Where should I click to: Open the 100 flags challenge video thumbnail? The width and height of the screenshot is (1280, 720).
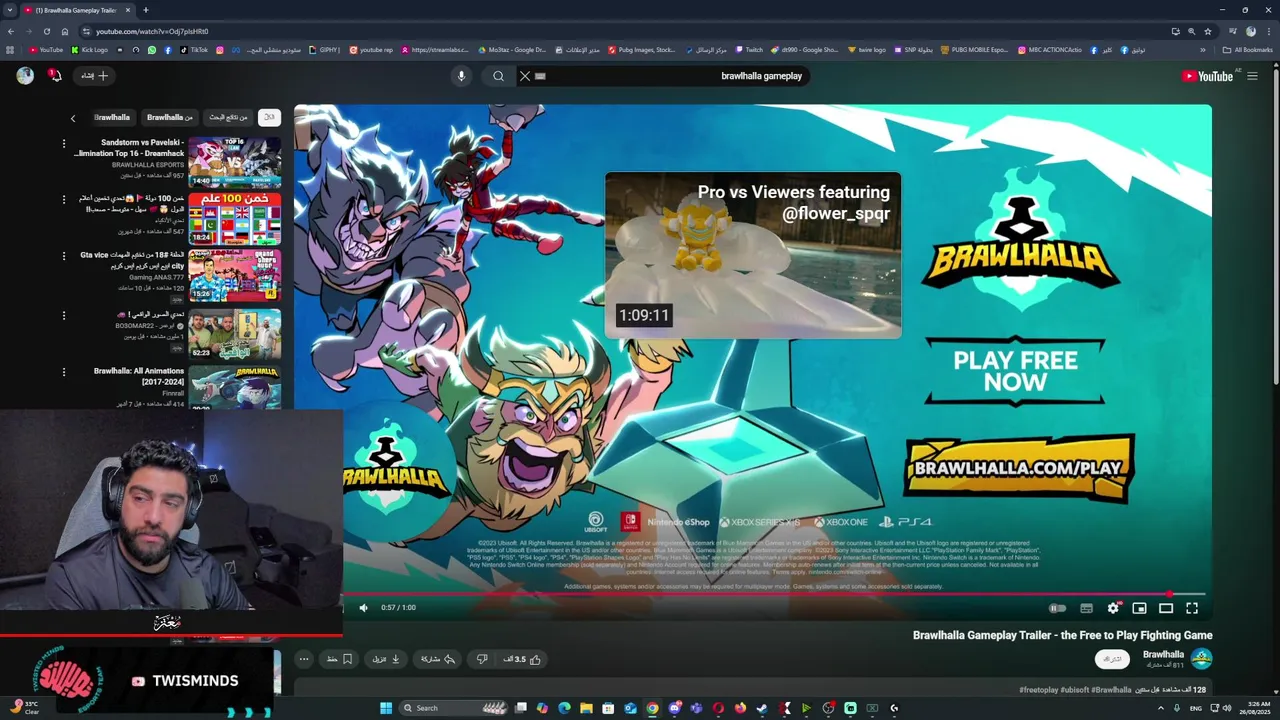(235, 219)
